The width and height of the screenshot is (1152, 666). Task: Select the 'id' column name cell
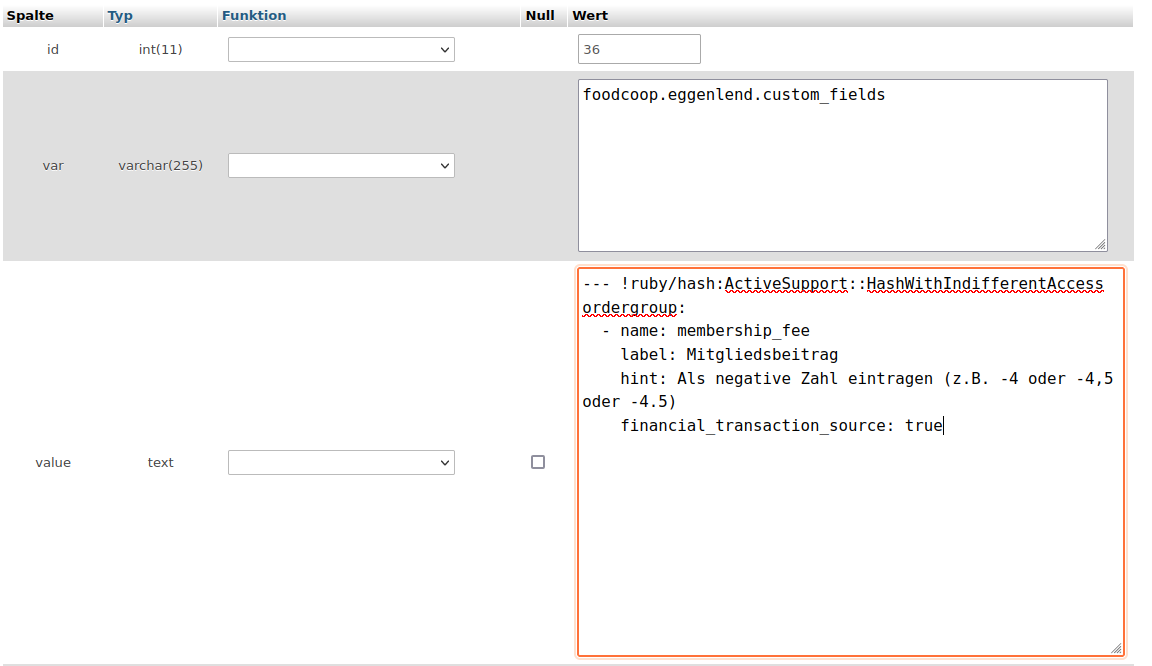53,50
